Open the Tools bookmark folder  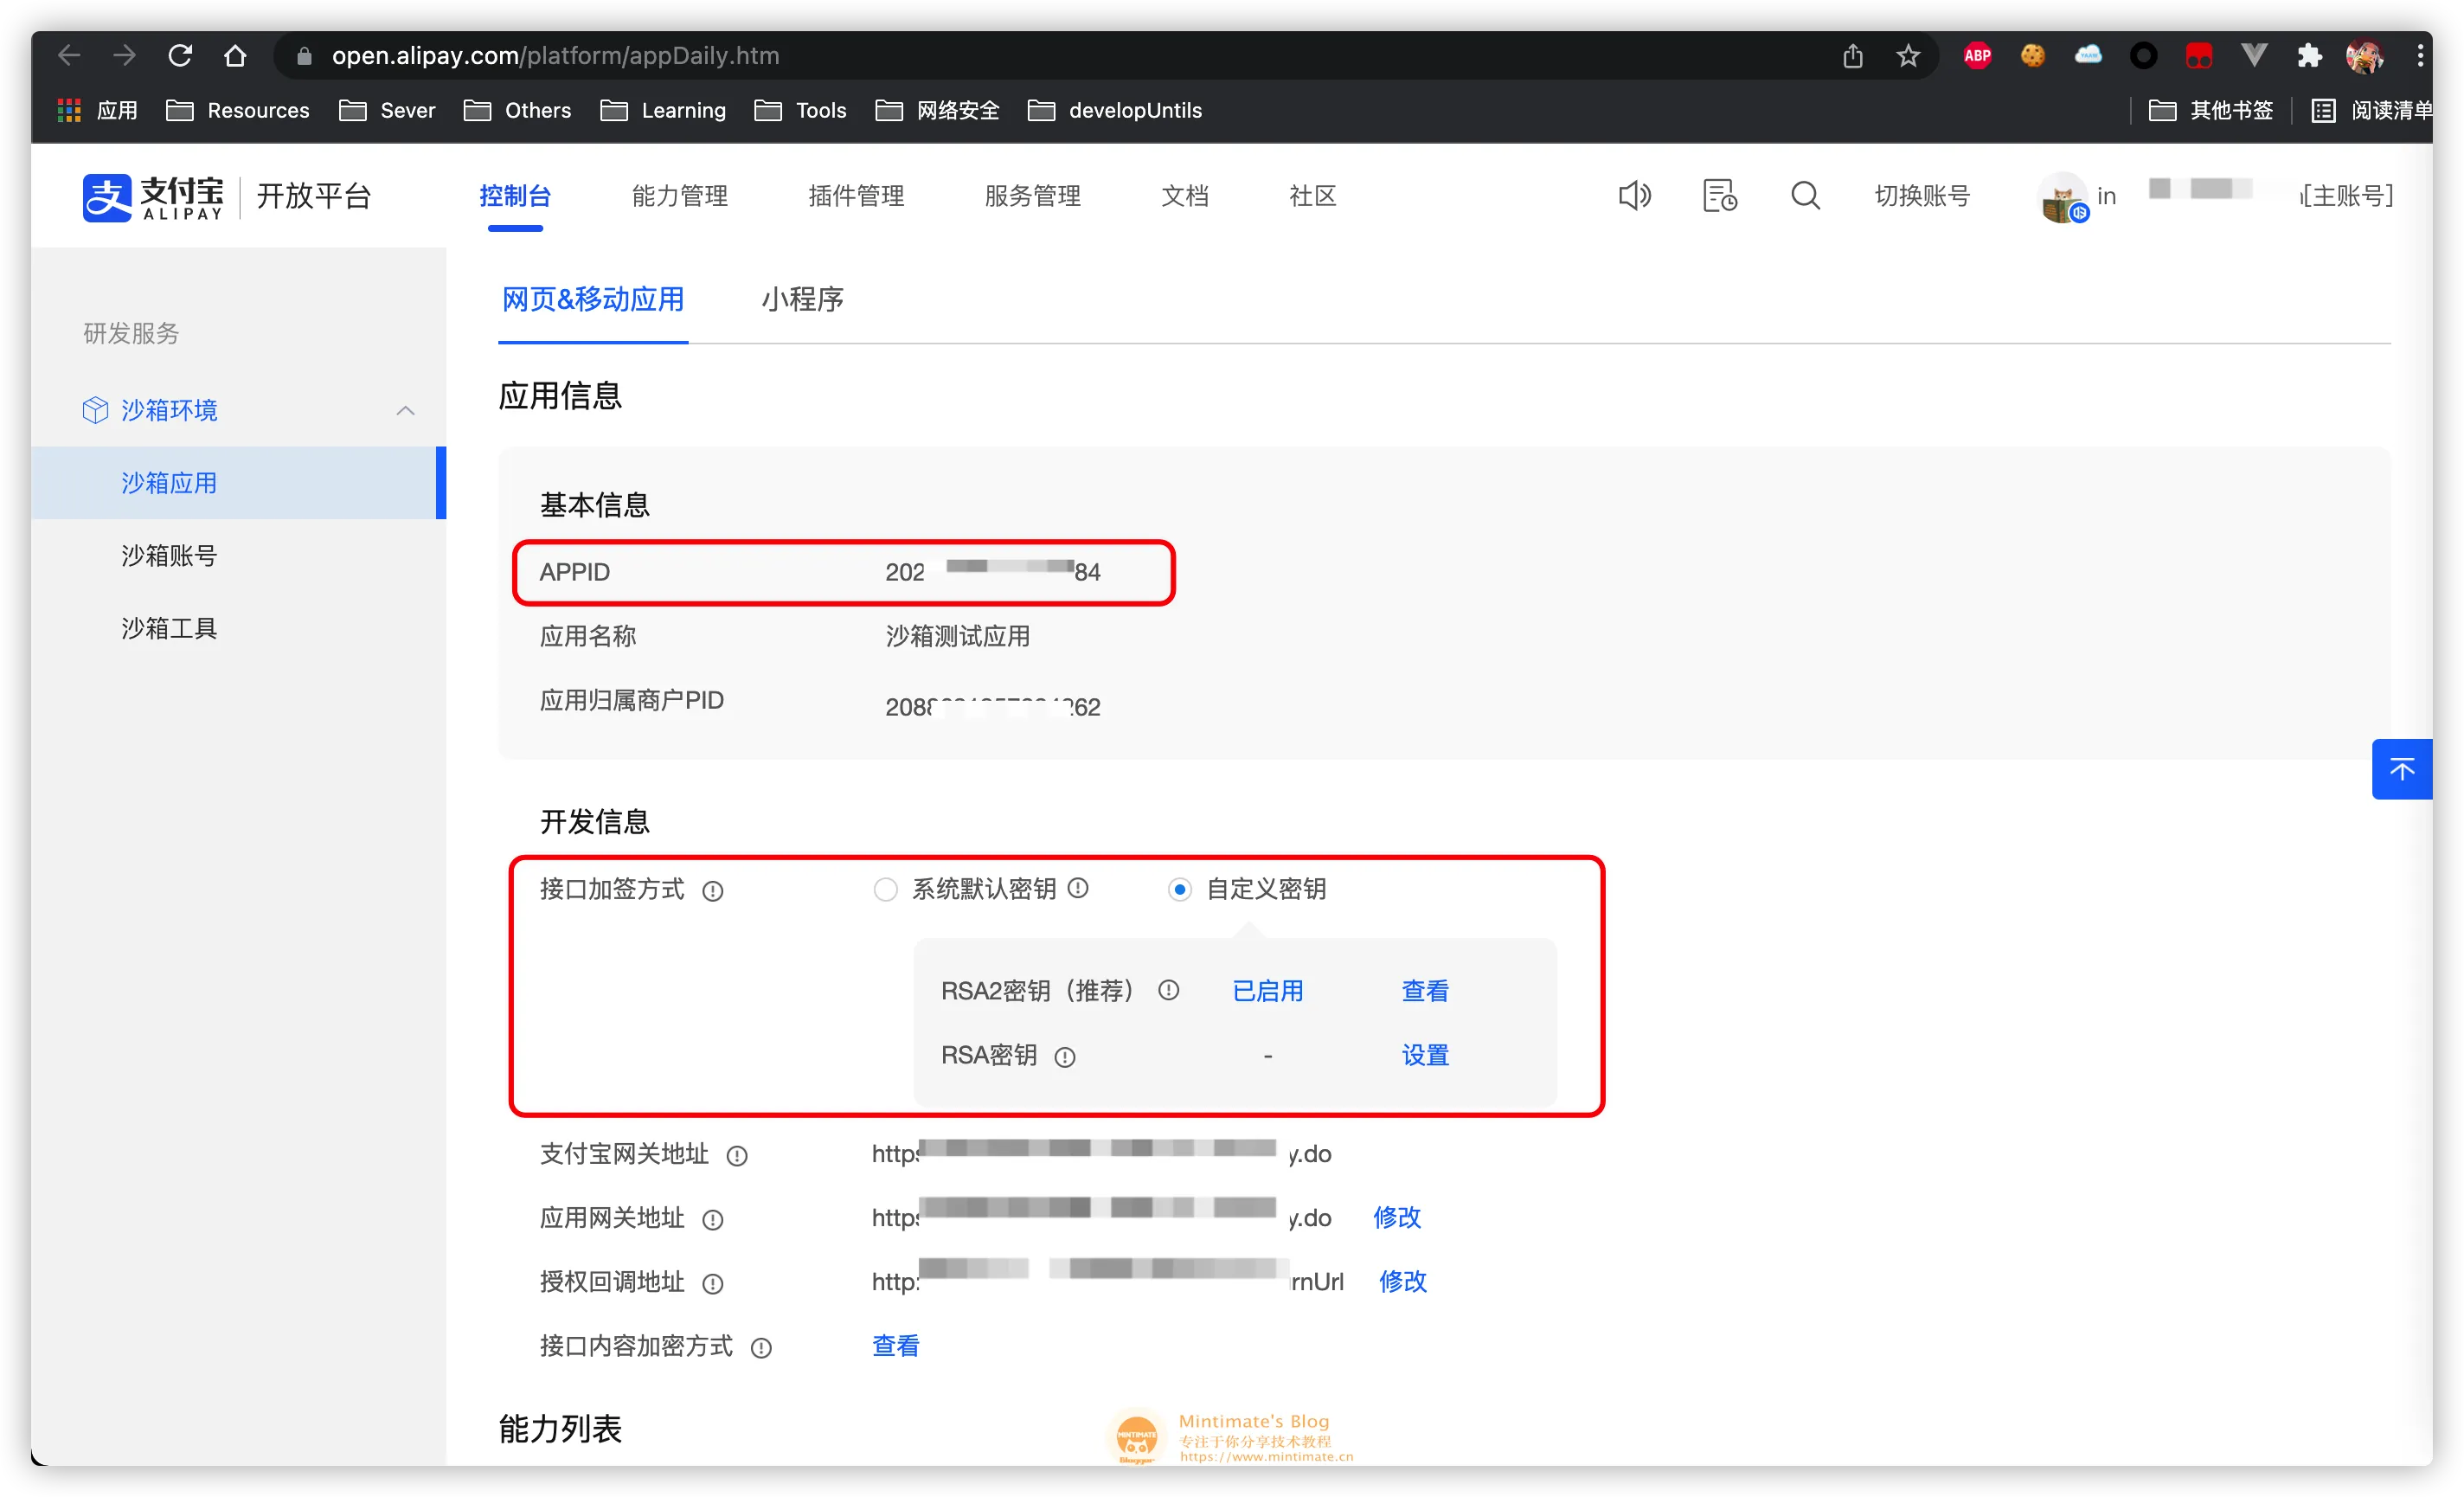(801, 110)
